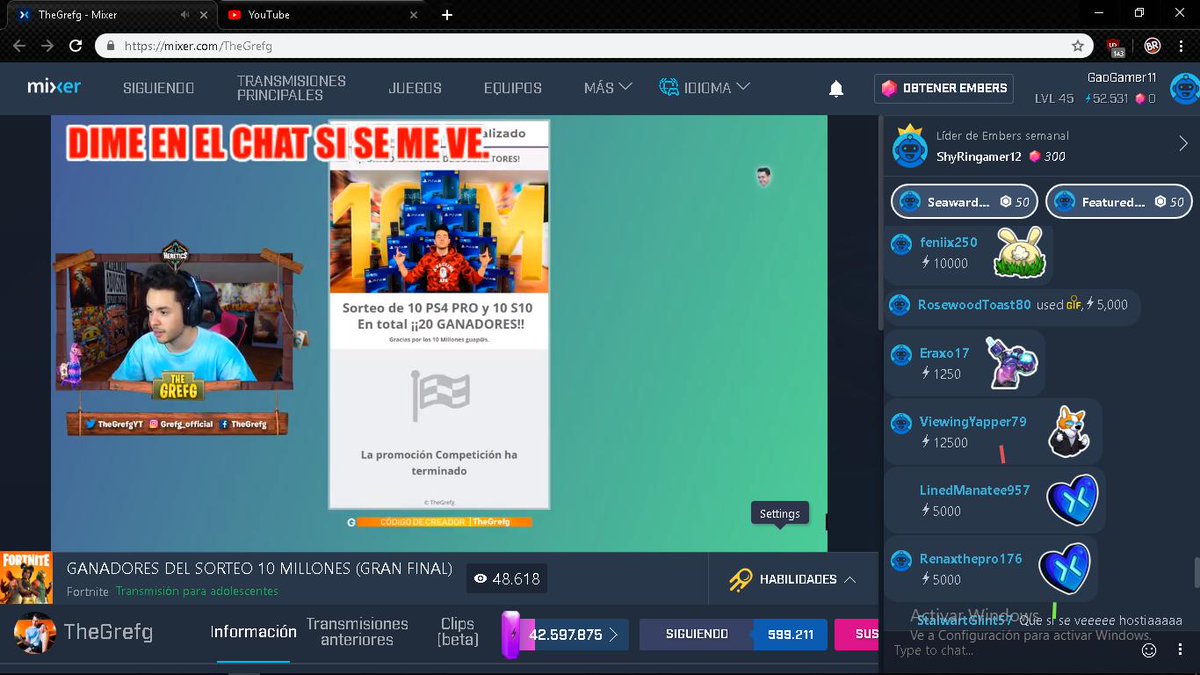Viewport: 1200px width, 675px height.
Task: Go forward in browser history
Action: coord(47,46)
